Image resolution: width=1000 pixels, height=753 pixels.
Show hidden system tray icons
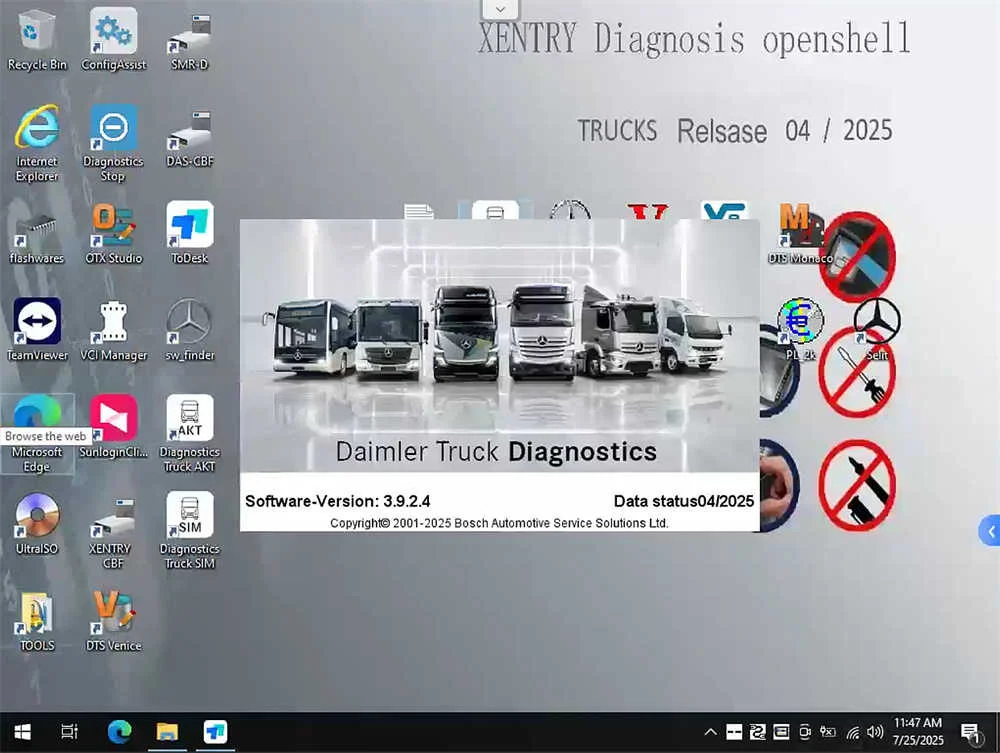click(710, 732)
